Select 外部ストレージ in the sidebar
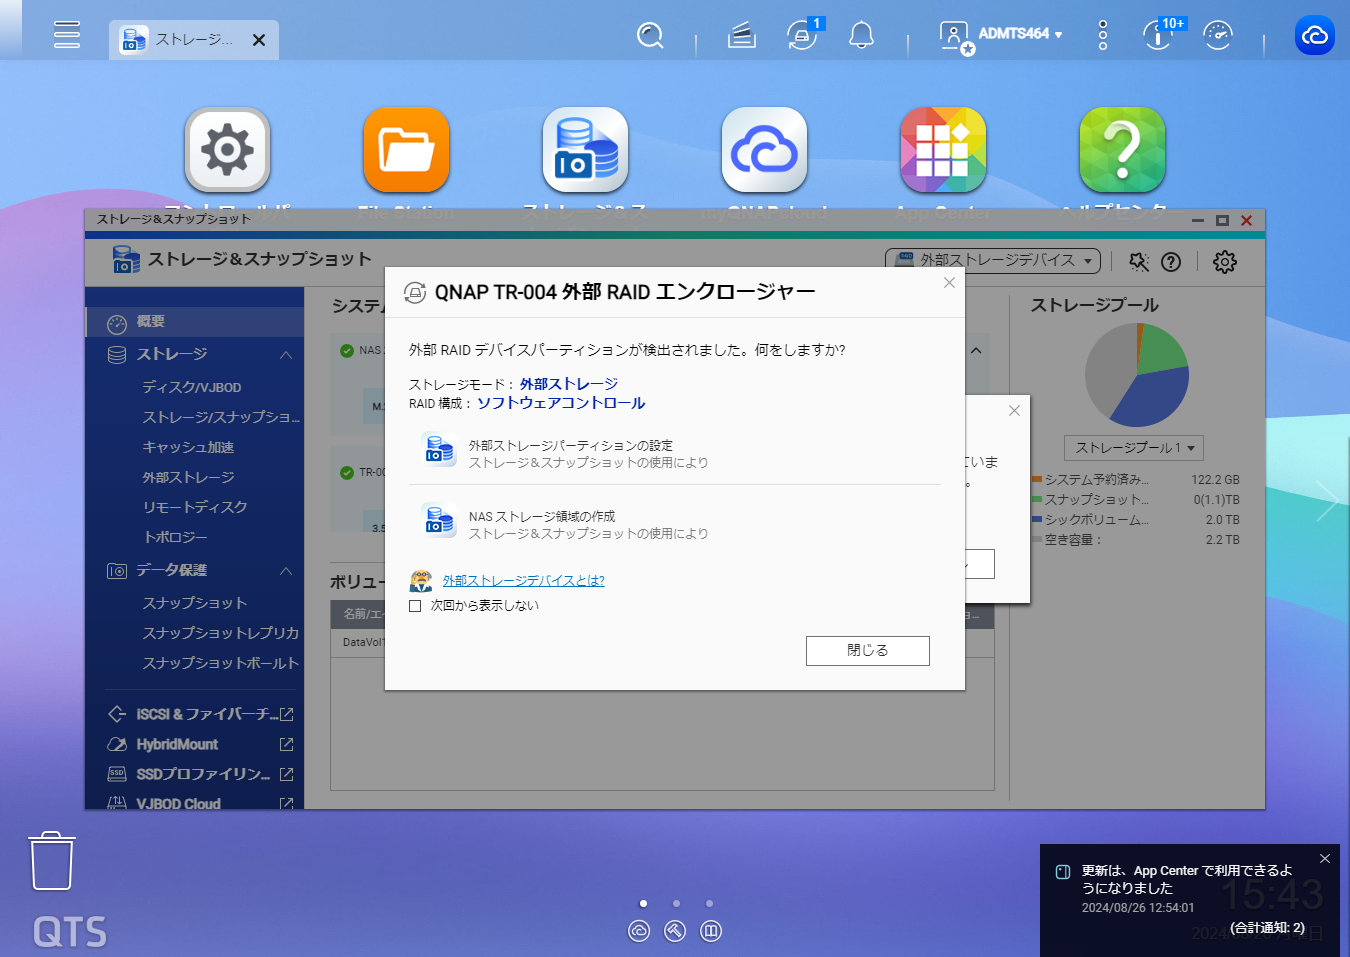The image size is (1350, 957). coord(188,477)
